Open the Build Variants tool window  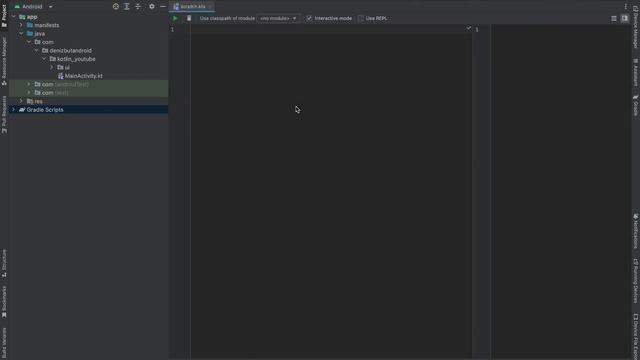pyautogui.click(x=4, y=342)
